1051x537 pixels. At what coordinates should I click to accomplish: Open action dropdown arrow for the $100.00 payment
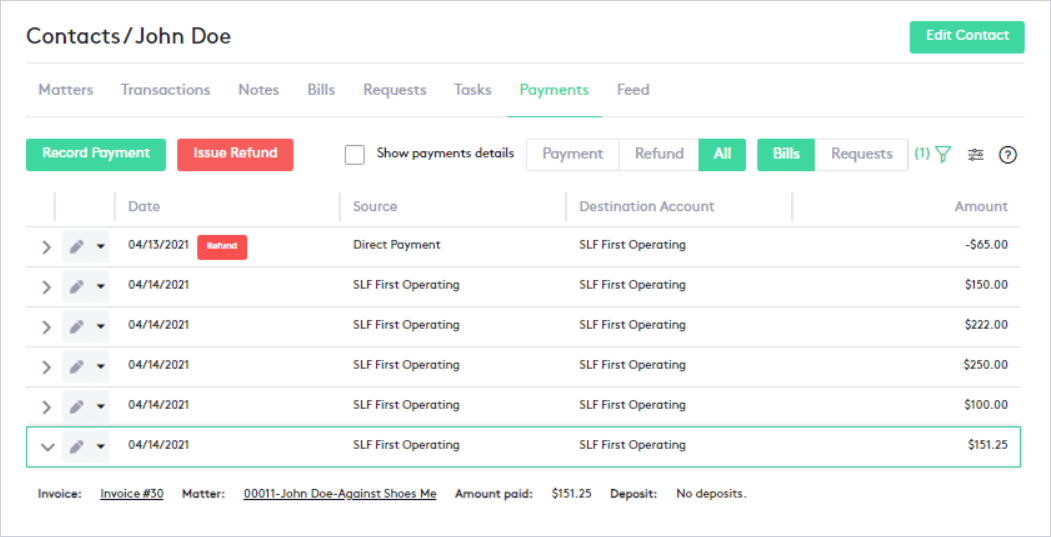(100, 407)
